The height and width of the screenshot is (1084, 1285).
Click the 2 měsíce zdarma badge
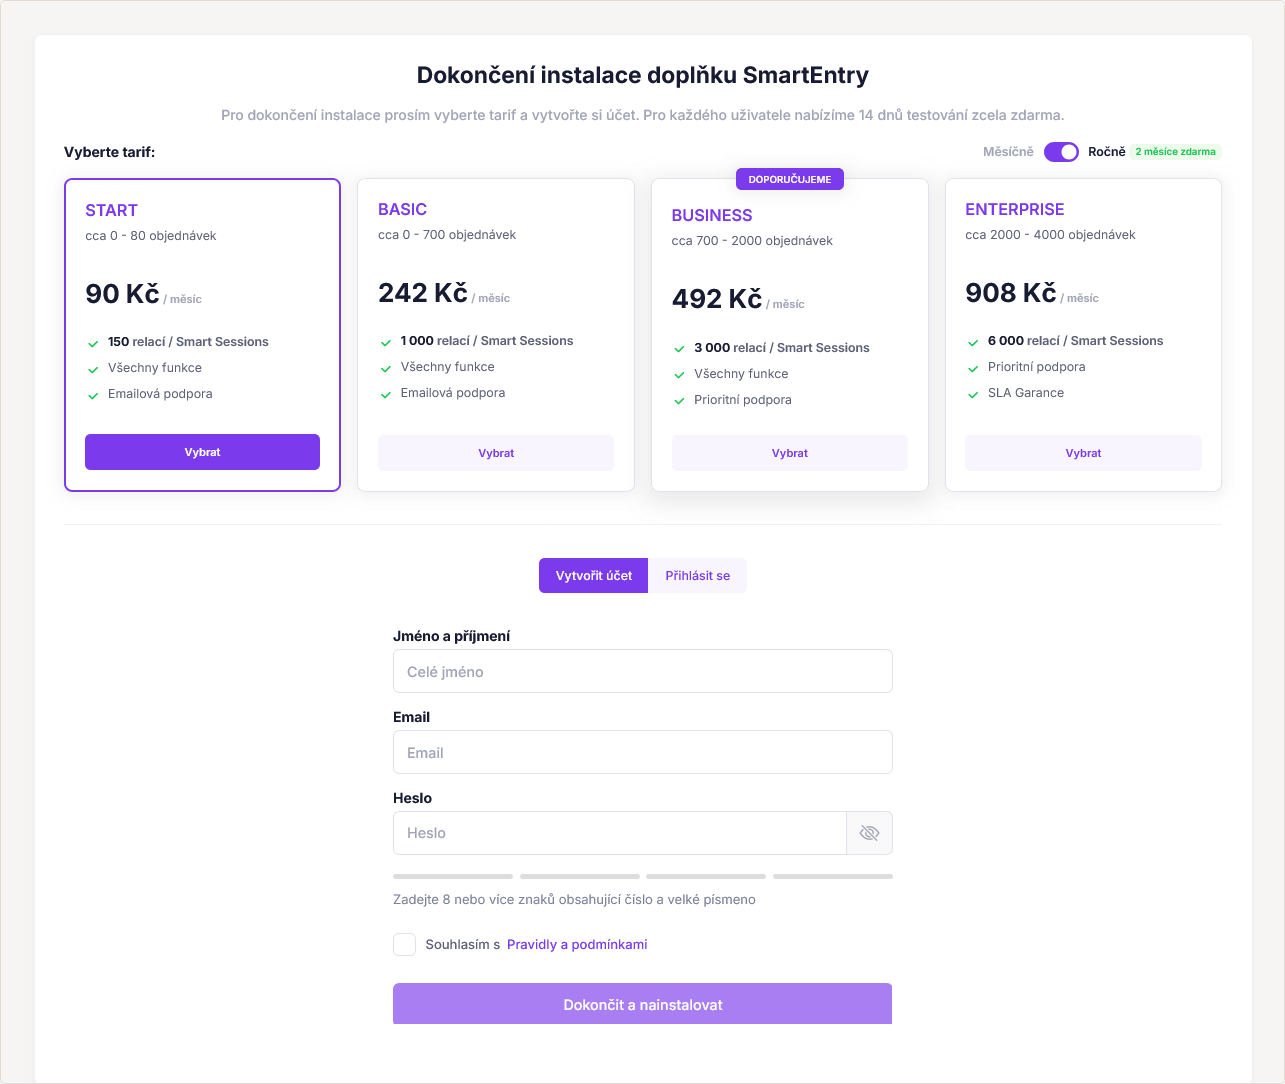tap(1175, 152)
